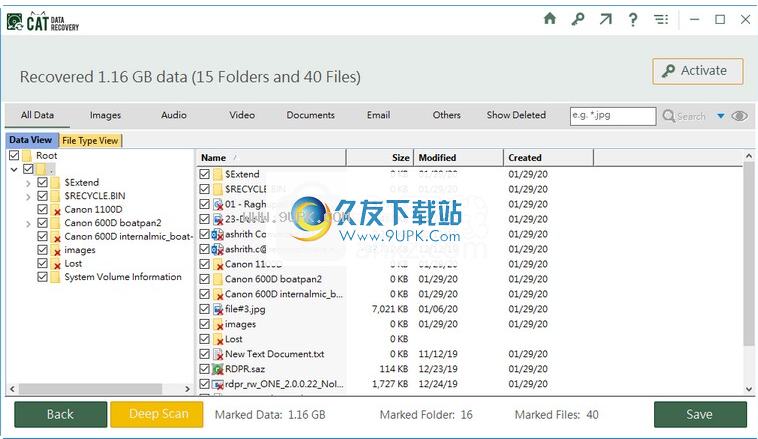Uncheck the Root checkbox in tree
The width and height of the screenshot is (758, 439).
pyautogui.click(x=14, y=155)
